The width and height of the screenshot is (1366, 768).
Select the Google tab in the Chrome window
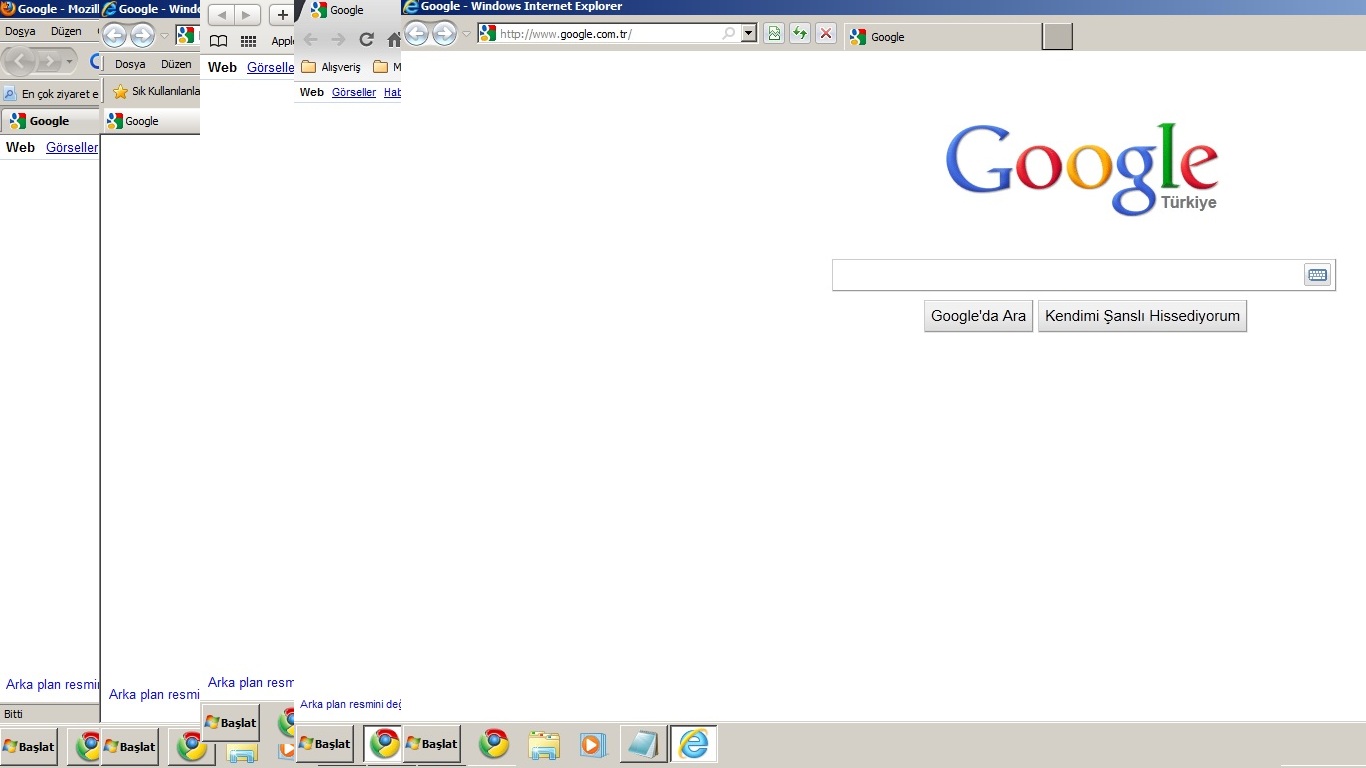348,11
